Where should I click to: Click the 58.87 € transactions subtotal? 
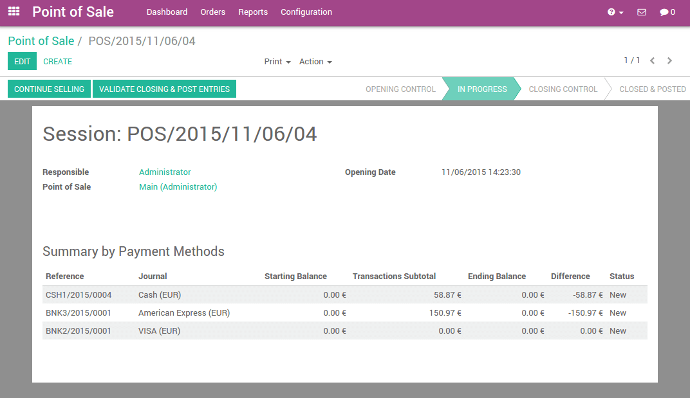447,295
